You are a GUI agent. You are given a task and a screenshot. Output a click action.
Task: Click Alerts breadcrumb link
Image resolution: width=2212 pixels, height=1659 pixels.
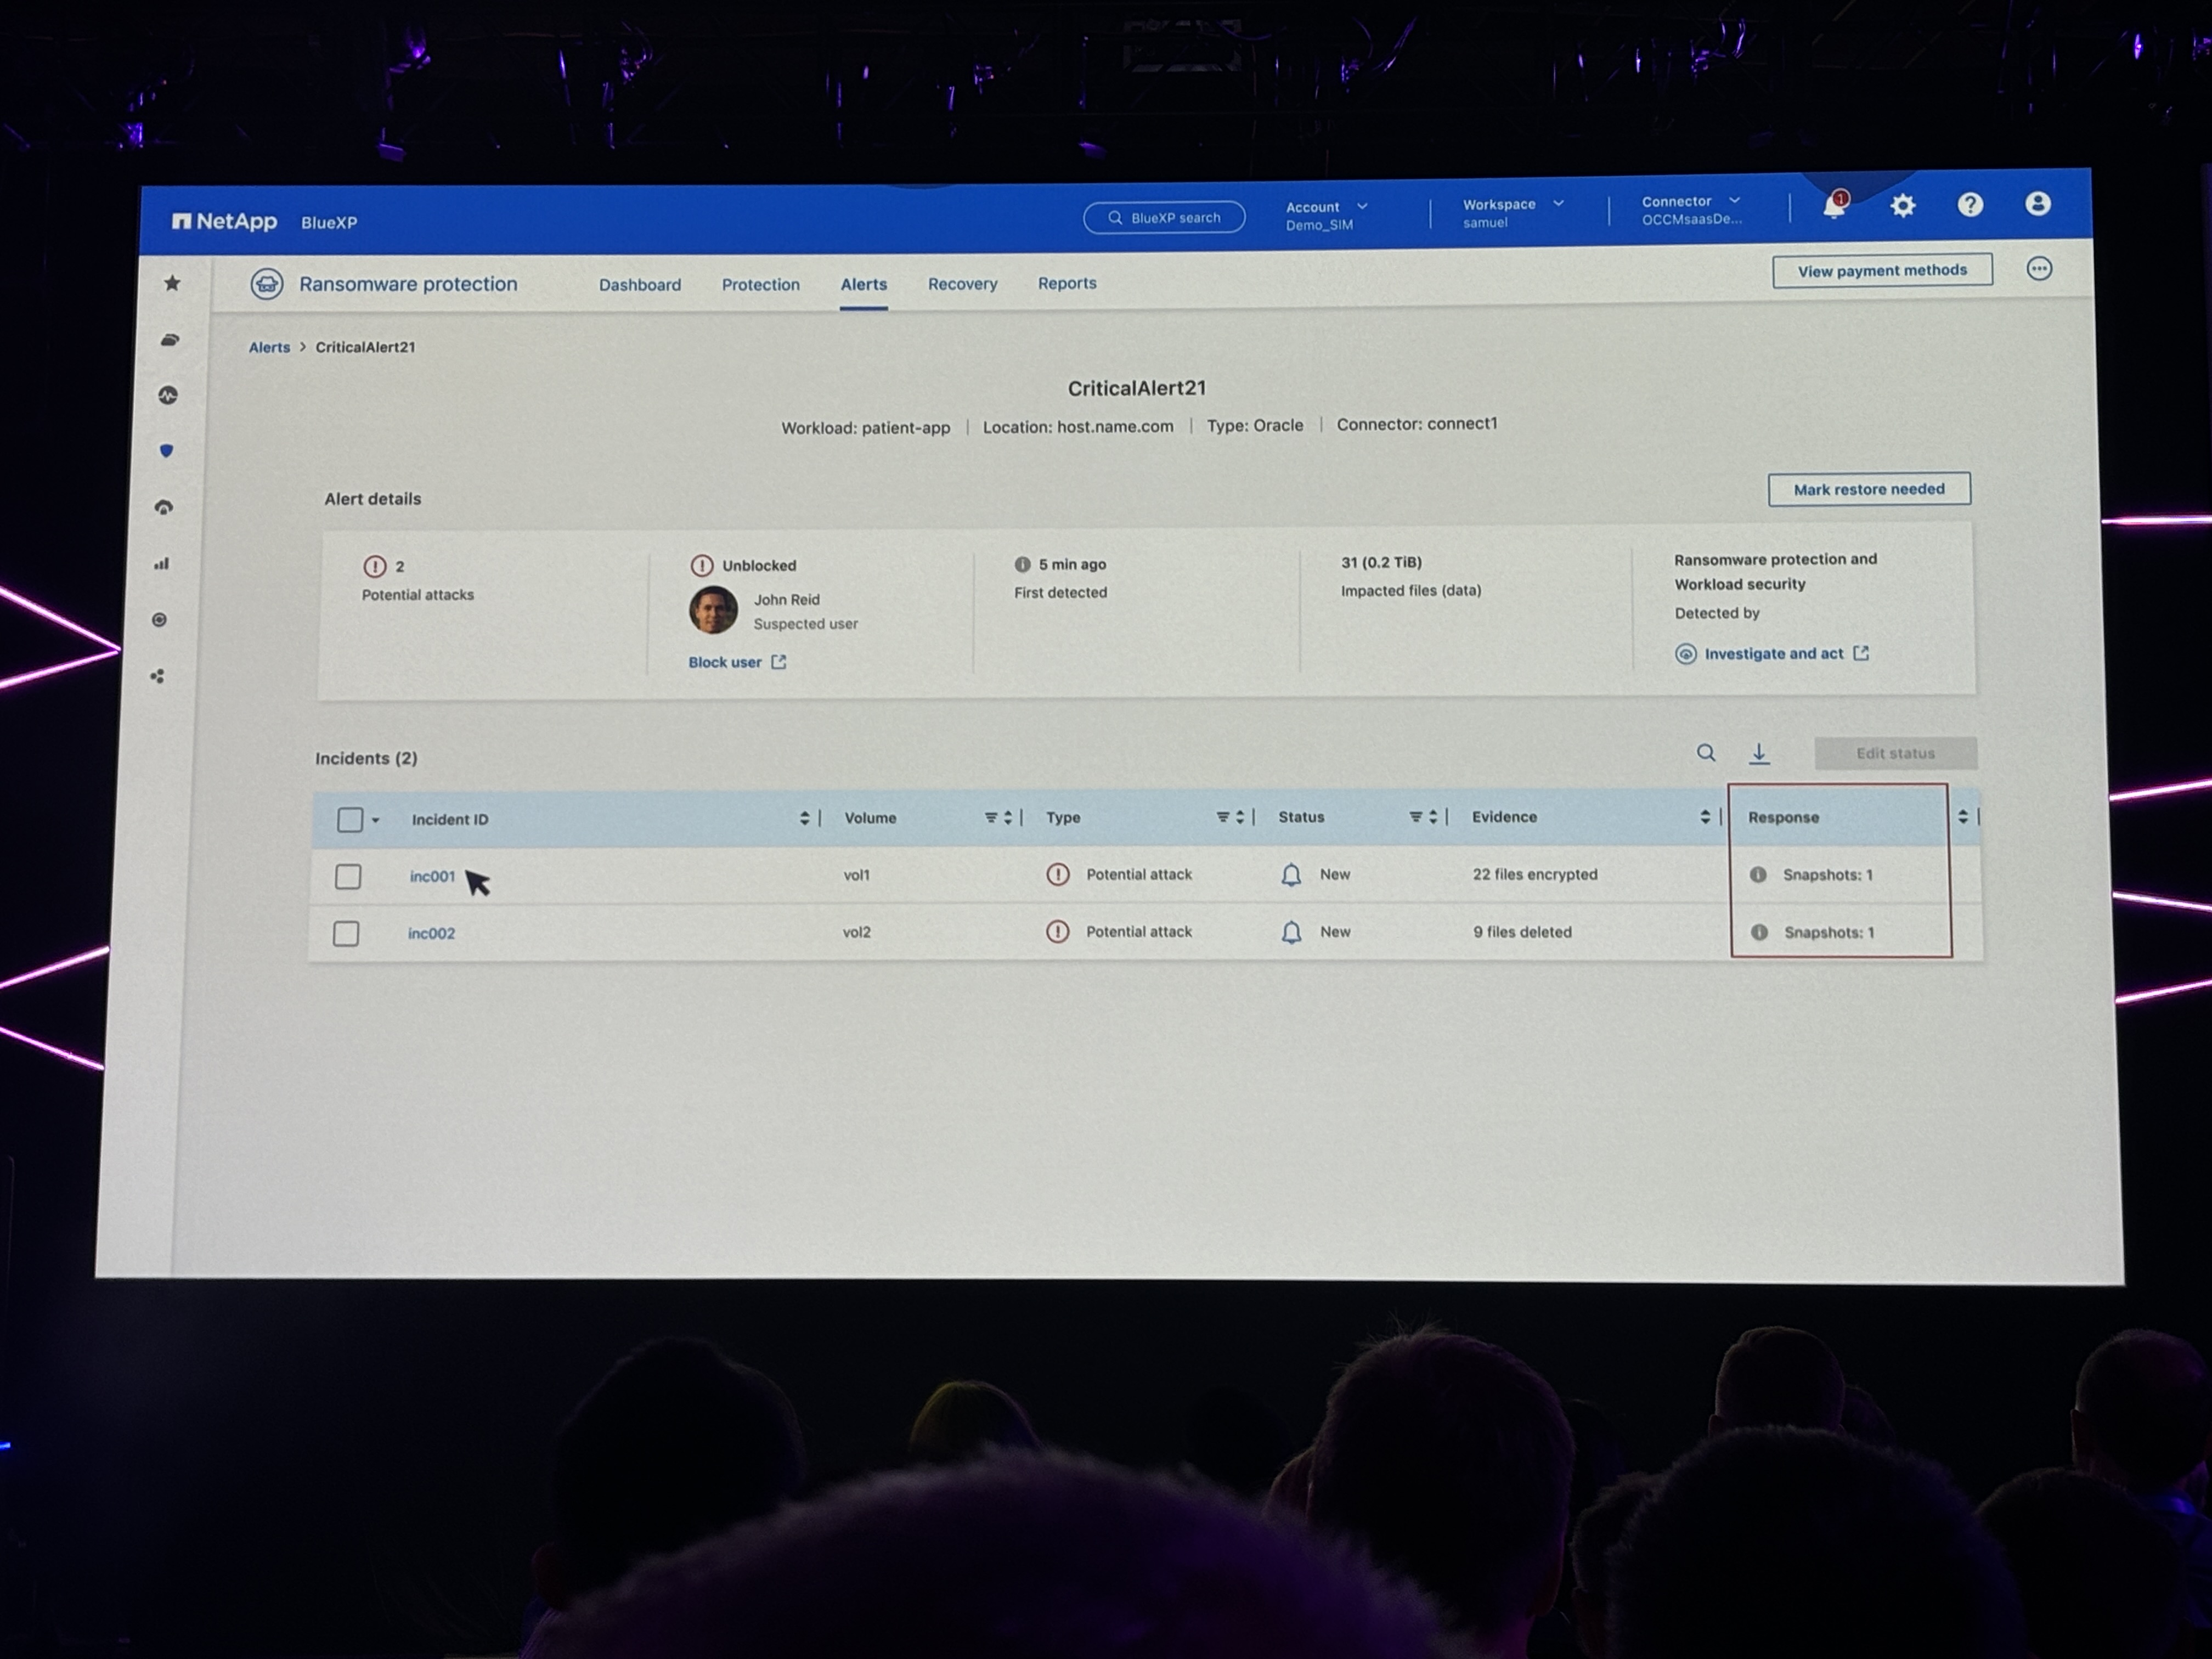(x=269, y=347)
